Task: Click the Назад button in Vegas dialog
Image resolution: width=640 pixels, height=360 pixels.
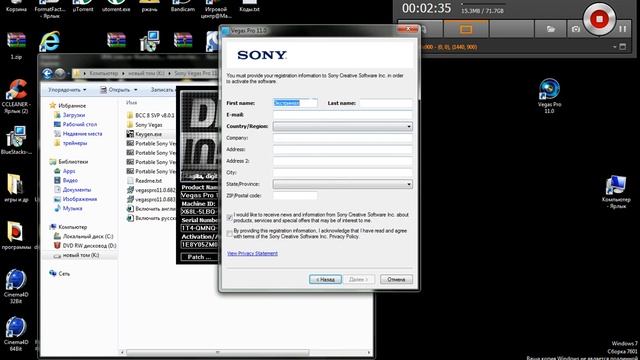Action: 325,279
